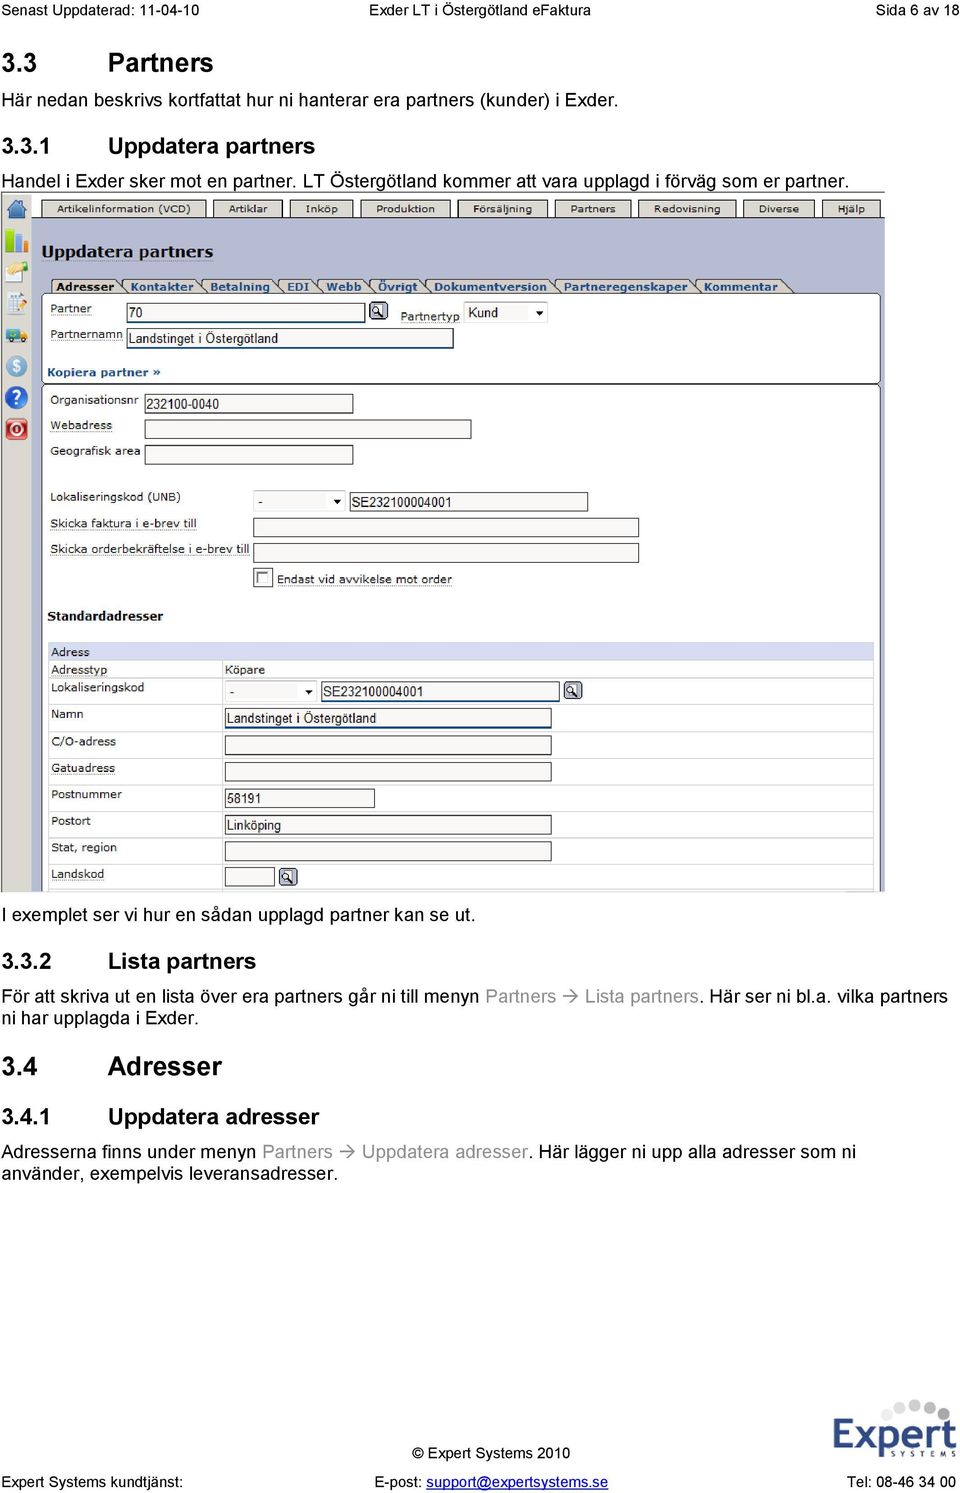Log out with the red power icon
The width and height of the screenshot is (960, 1493).
(17, 430)
